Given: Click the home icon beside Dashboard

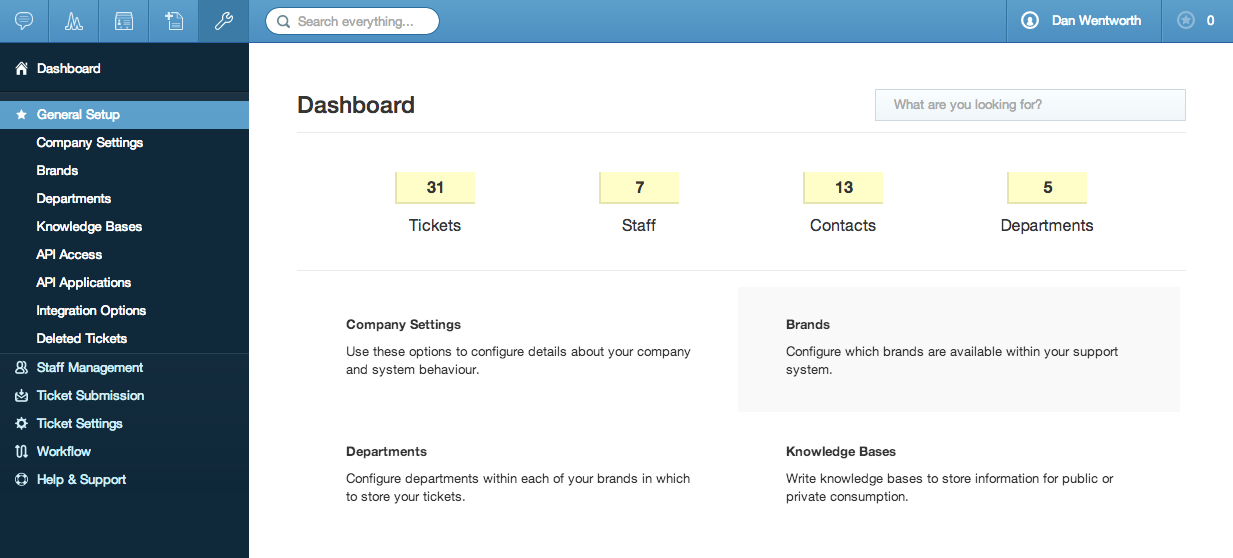Looking at the screenshot, I should (x=21, y=68).
